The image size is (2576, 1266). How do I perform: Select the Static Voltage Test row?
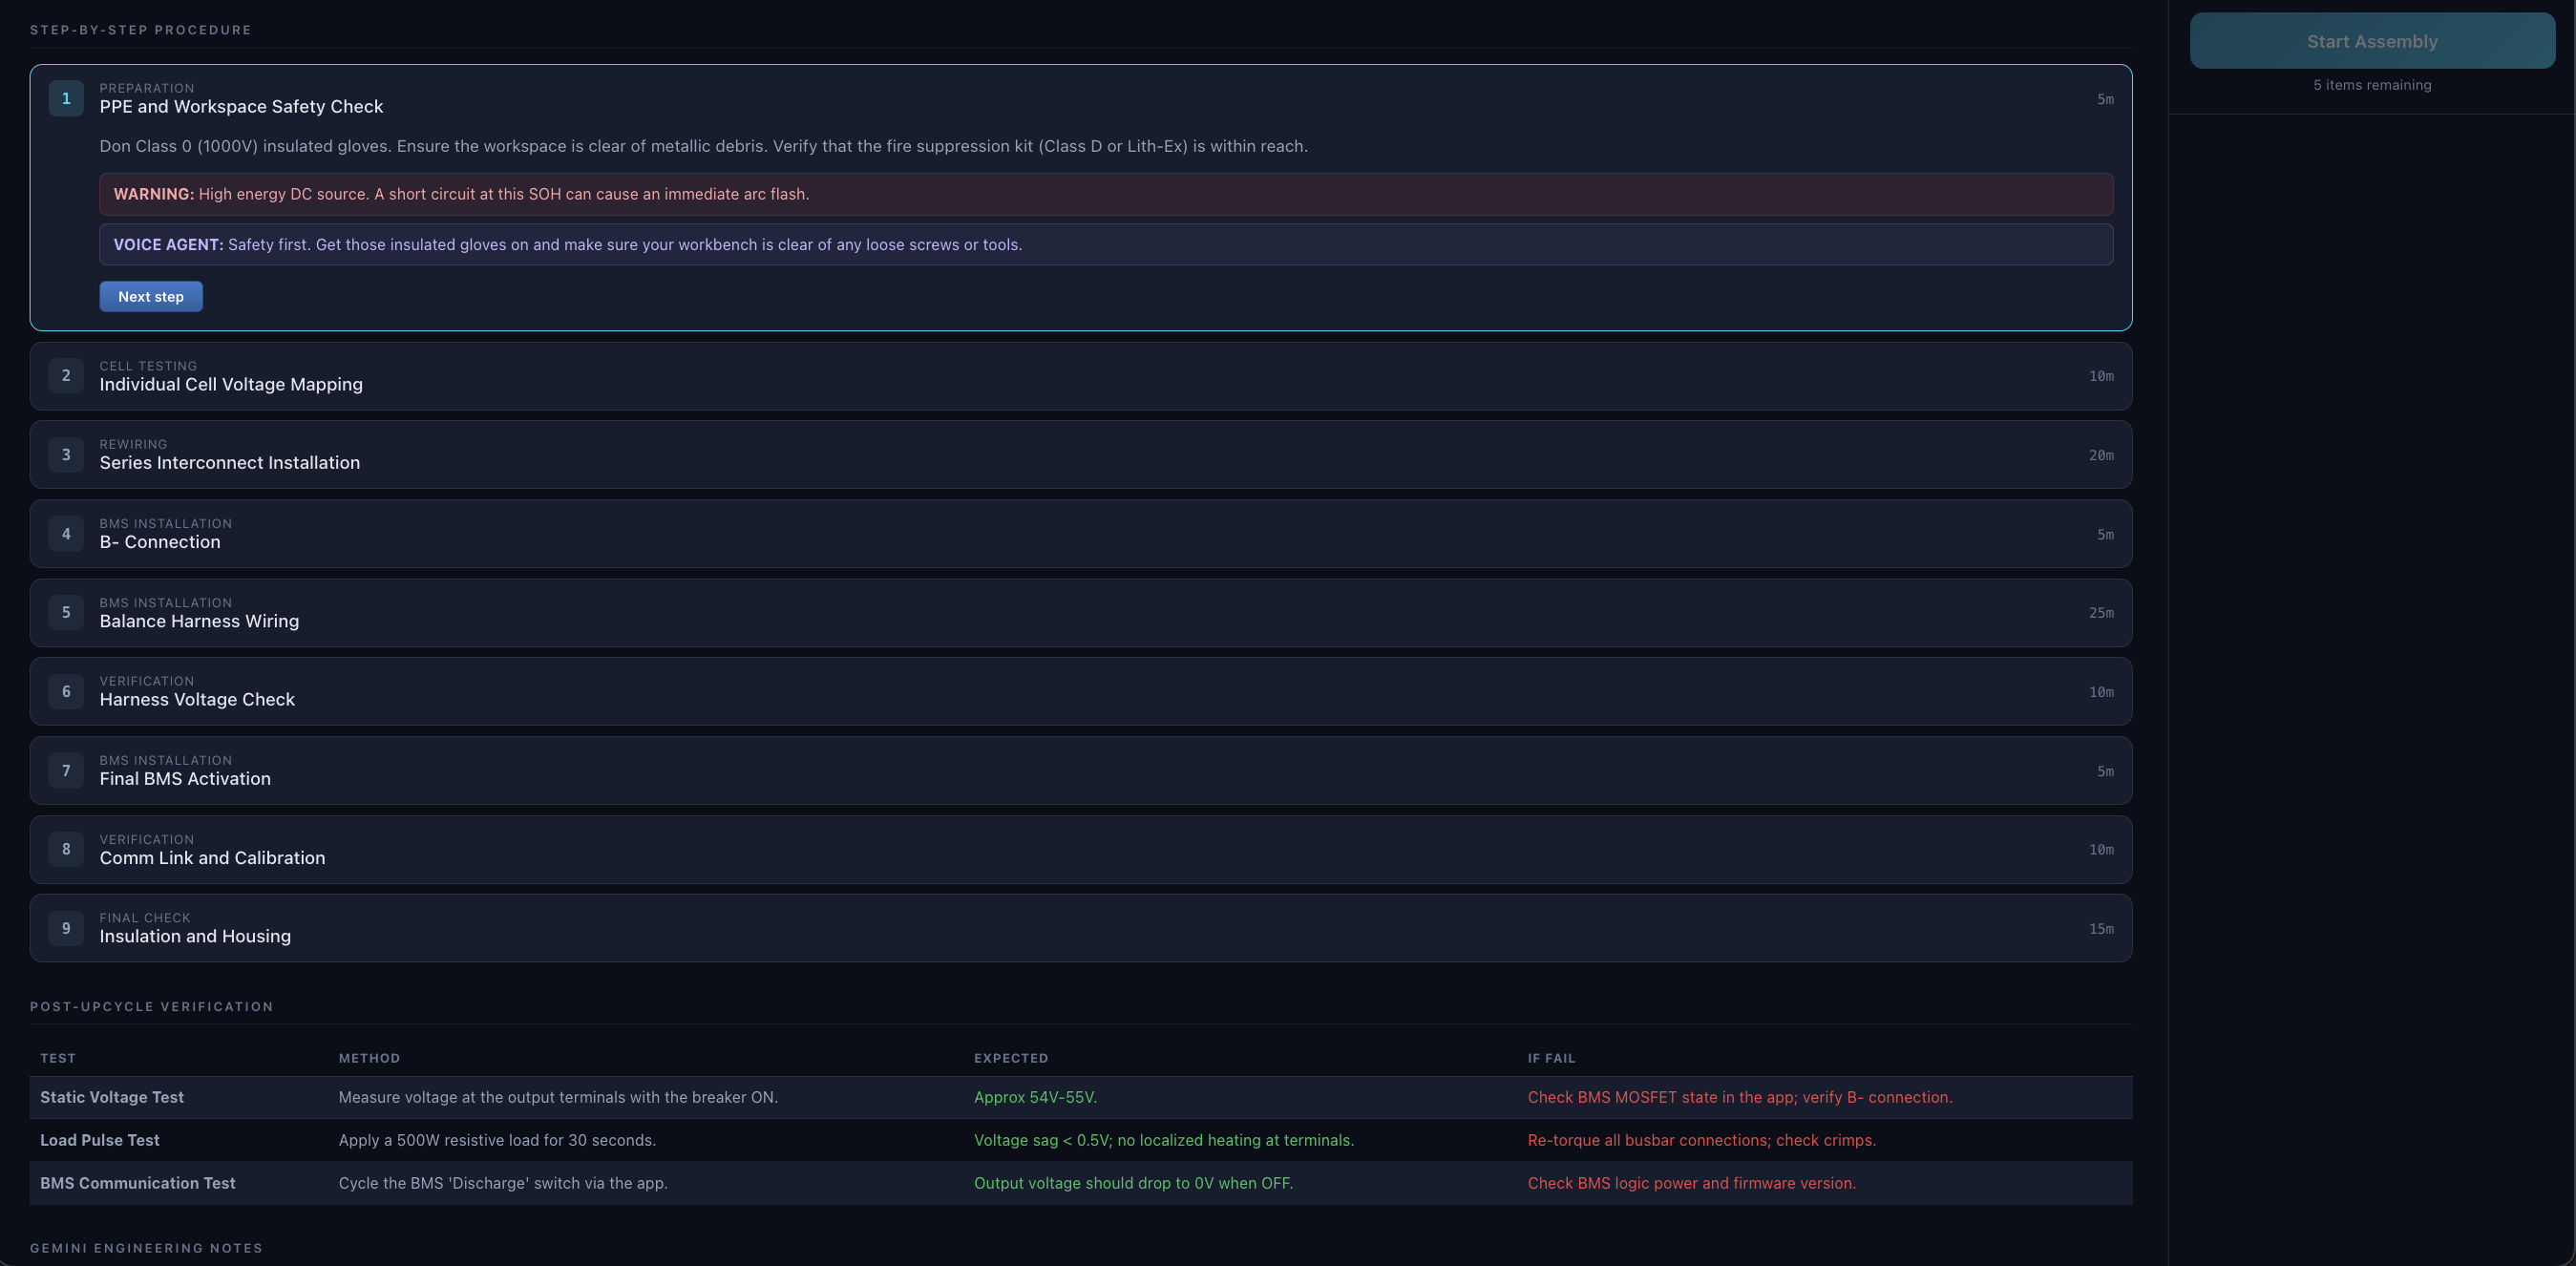point(1081,1098)
